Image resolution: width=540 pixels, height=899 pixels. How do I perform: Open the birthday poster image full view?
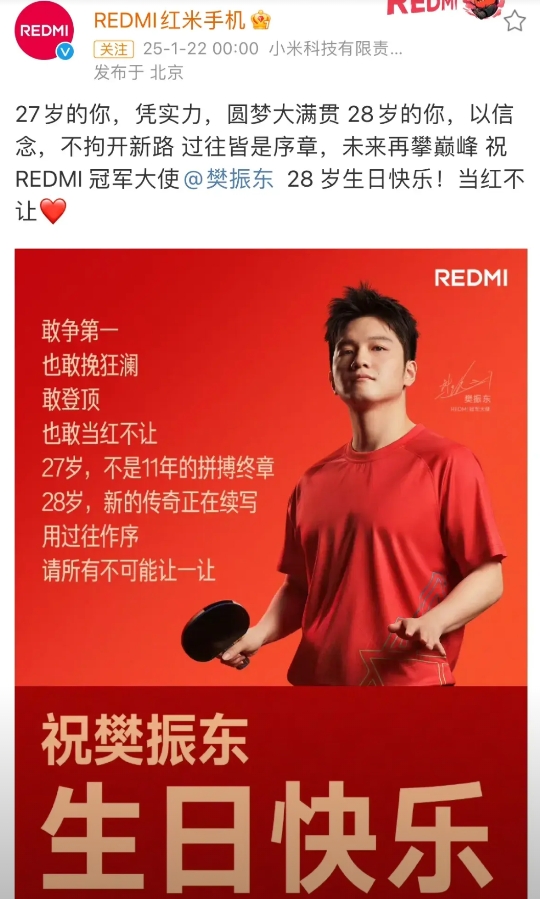271,573
